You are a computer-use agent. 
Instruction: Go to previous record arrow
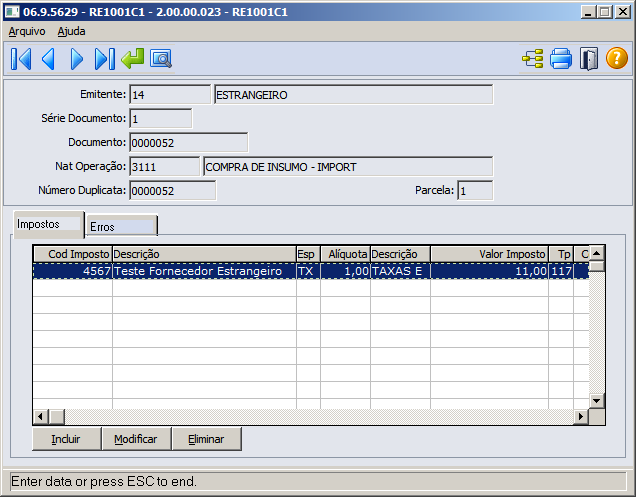point(48,59)
